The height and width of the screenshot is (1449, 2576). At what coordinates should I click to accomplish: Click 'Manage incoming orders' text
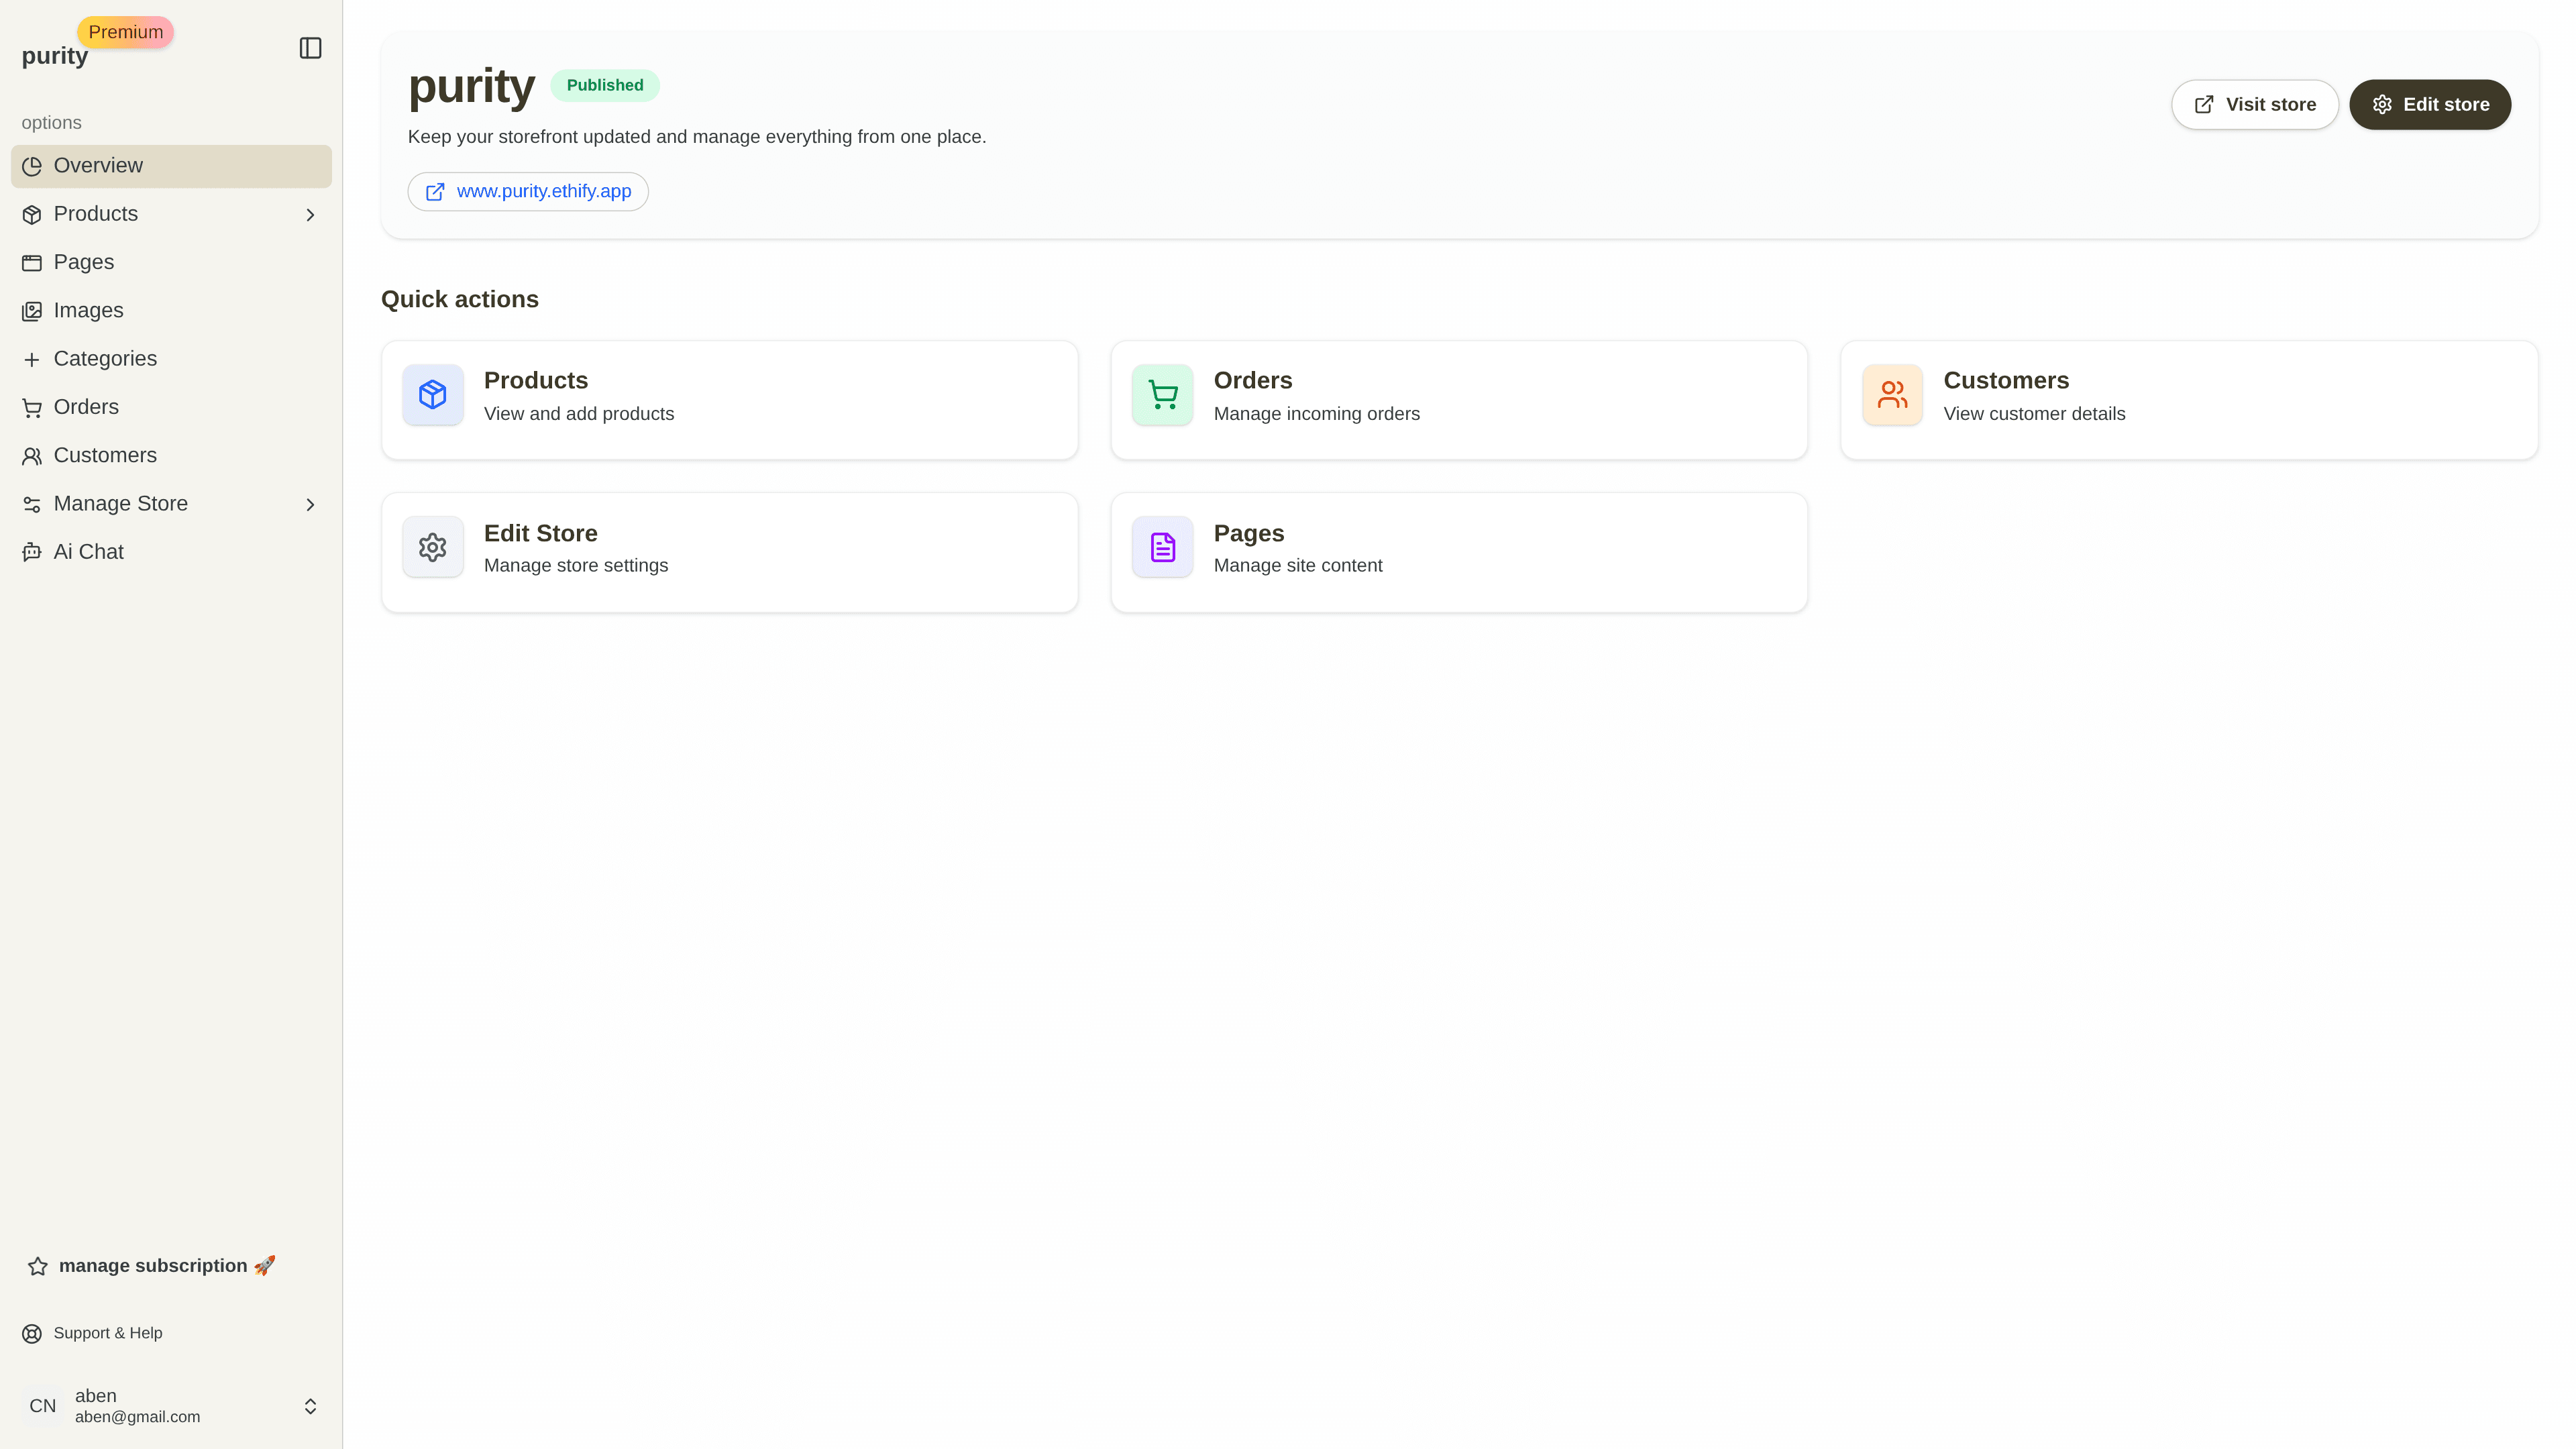[x=1316, y=414]
